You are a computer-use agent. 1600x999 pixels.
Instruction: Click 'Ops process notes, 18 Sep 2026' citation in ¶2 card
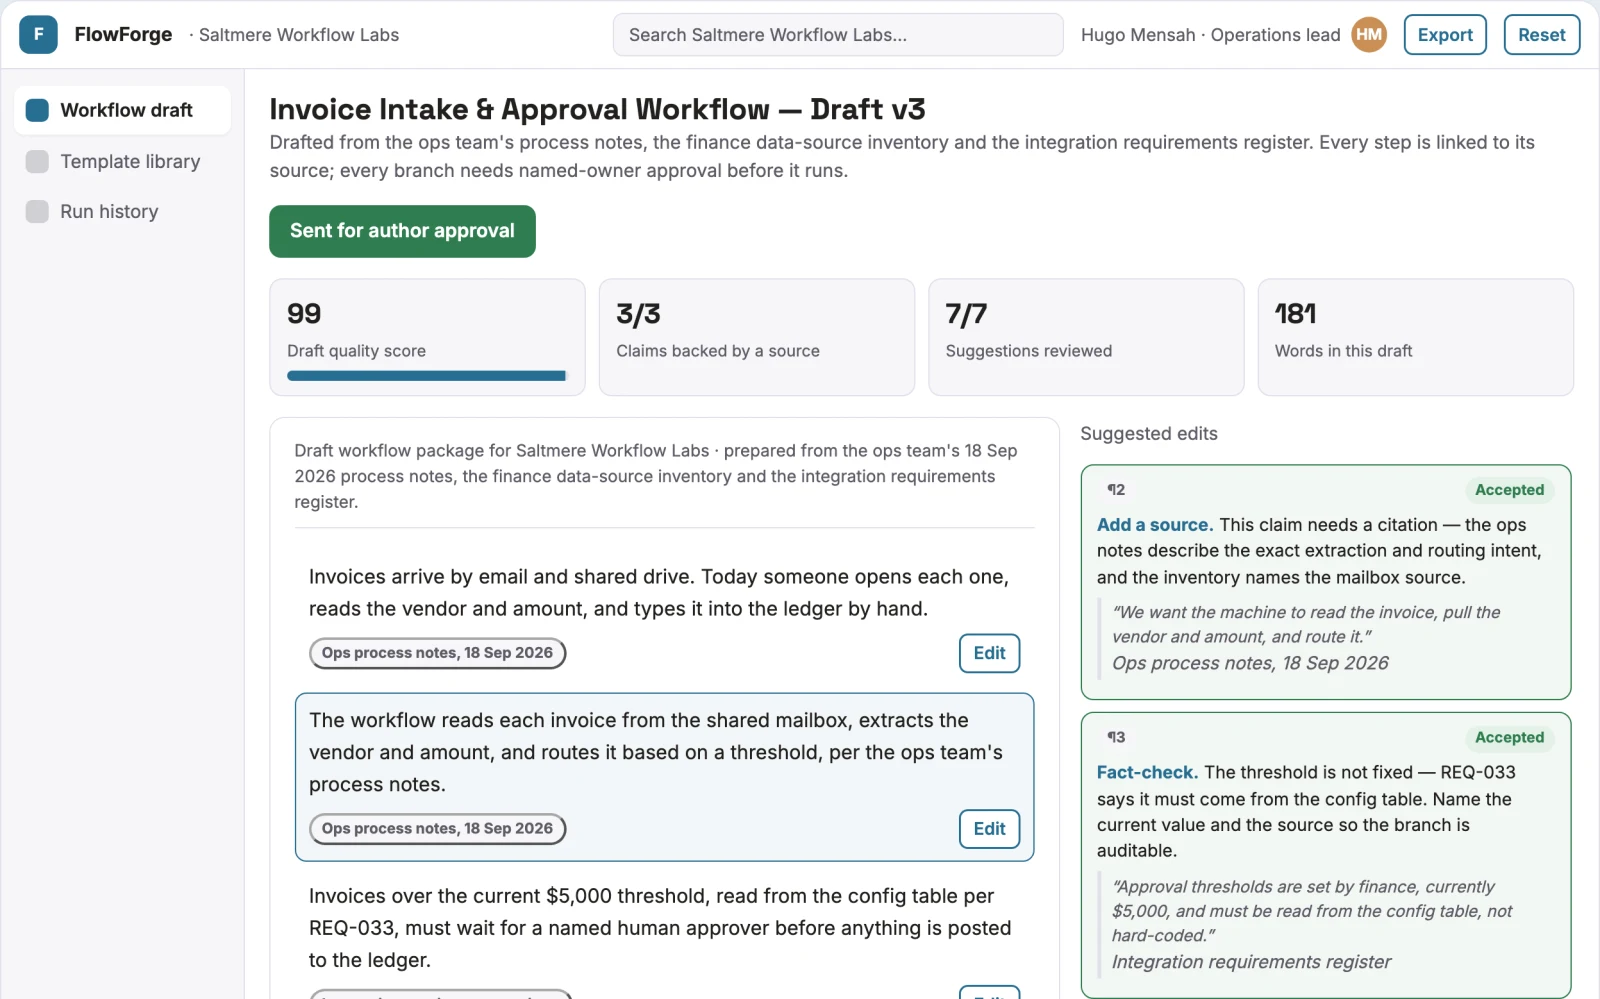pyautogui.click(x=1250, y=663)
